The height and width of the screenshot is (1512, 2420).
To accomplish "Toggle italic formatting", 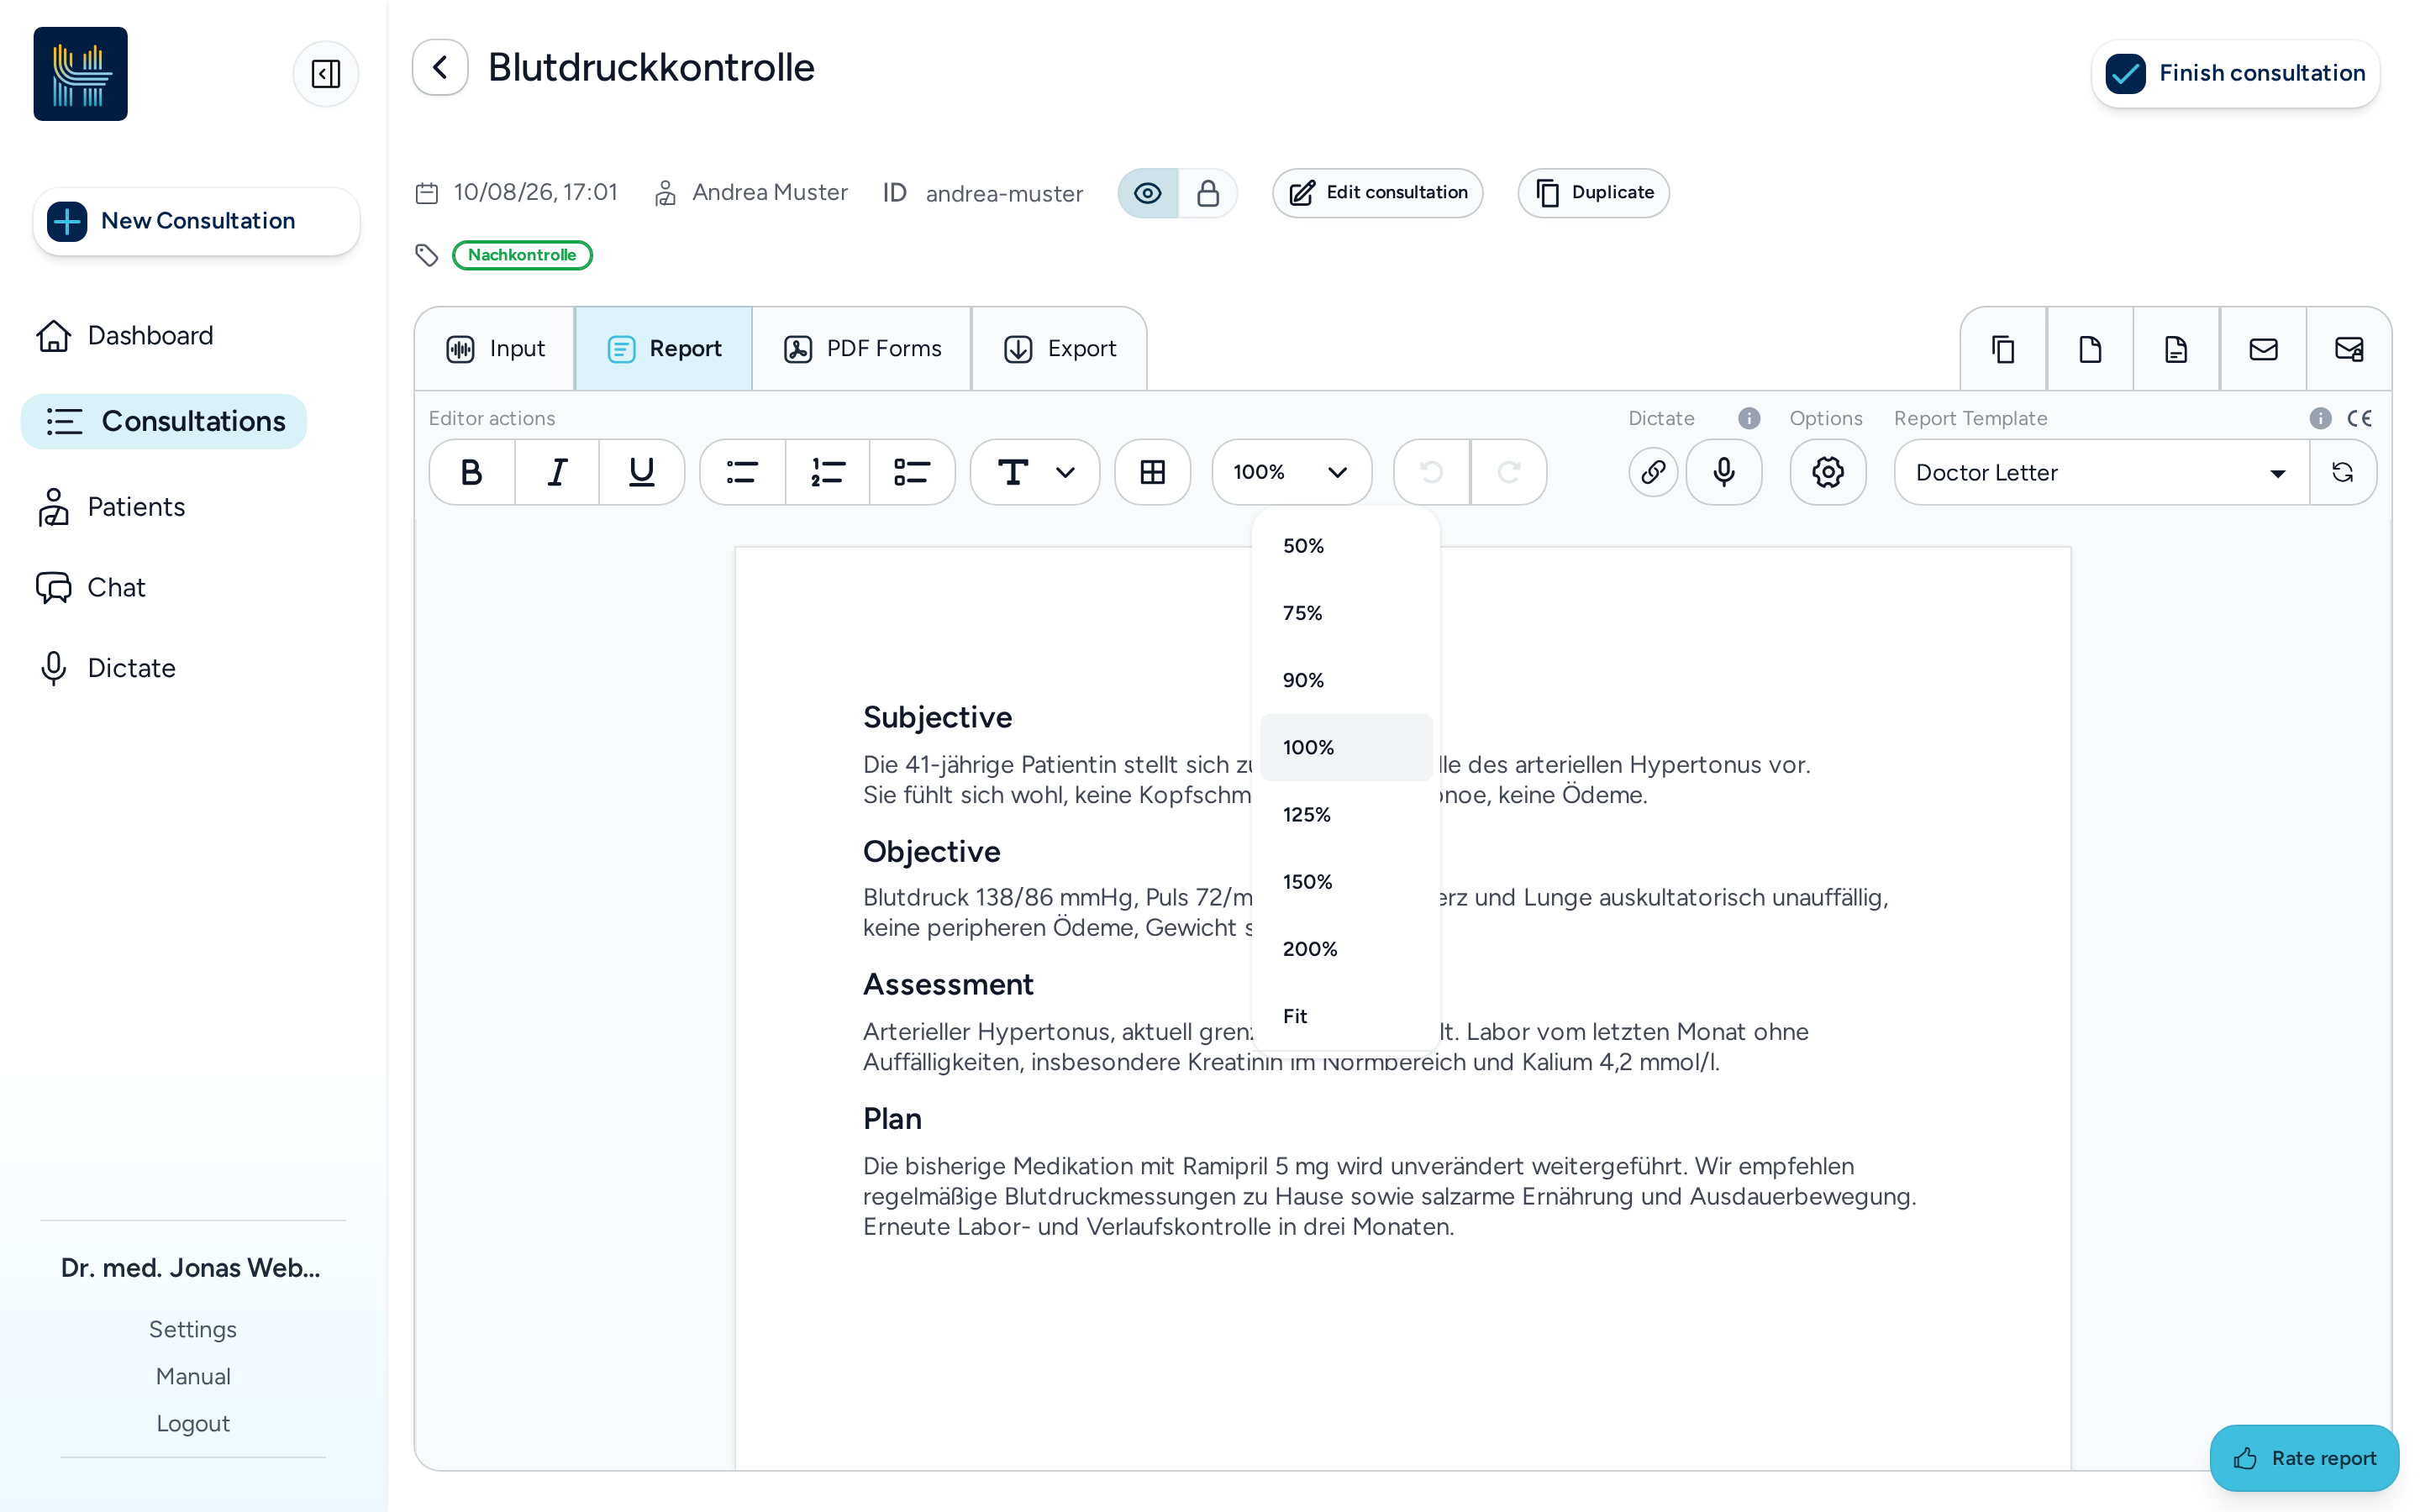I will (557, 472).
